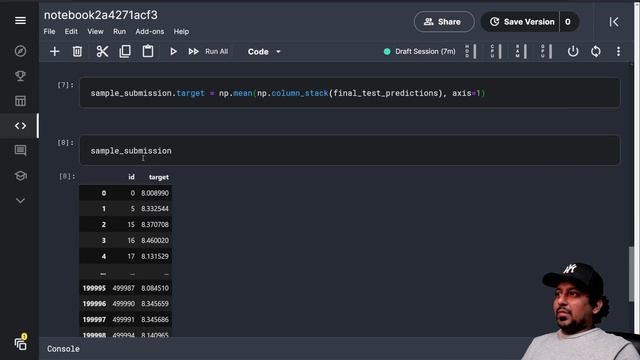
Task: Expand more sidebar items chevron
Action: point(20,200)
